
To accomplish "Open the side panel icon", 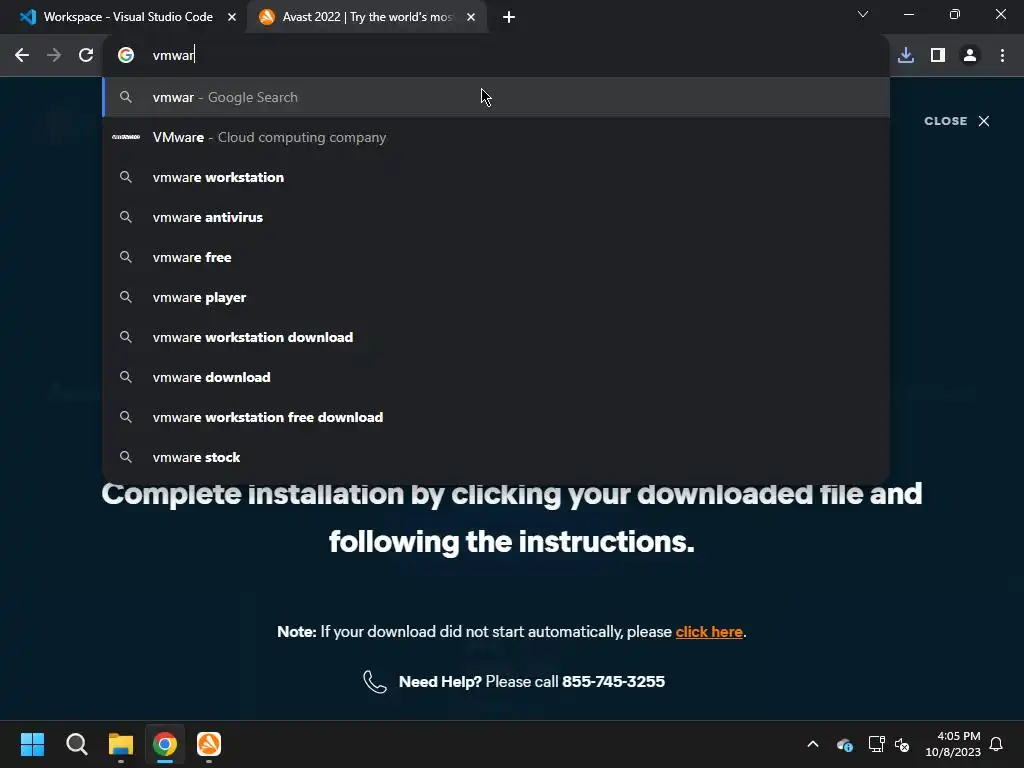I will (938, 56).
